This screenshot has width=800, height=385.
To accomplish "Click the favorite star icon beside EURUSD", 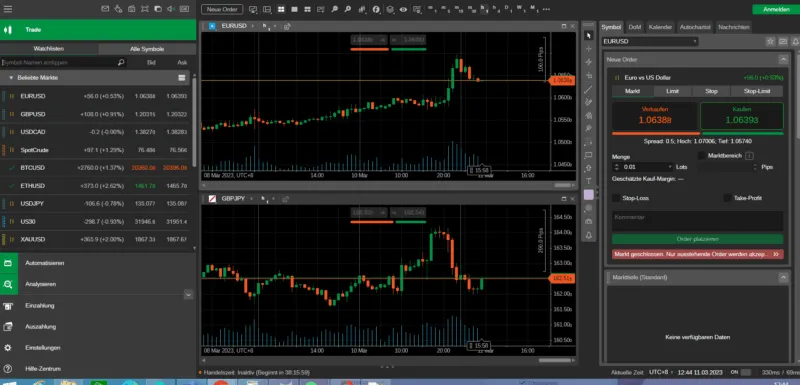I will 770,41.
